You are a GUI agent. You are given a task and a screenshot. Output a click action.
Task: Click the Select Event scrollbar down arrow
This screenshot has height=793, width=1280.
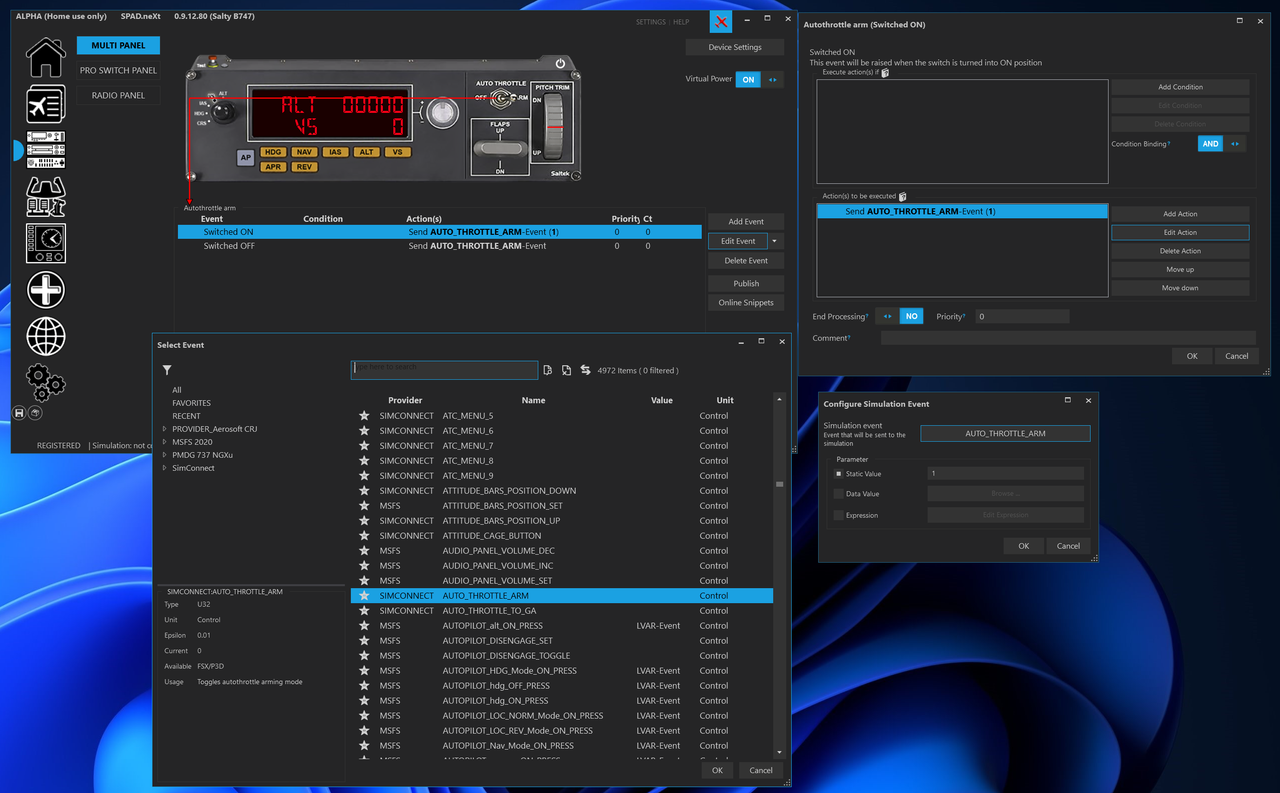(x=780, y=753)
